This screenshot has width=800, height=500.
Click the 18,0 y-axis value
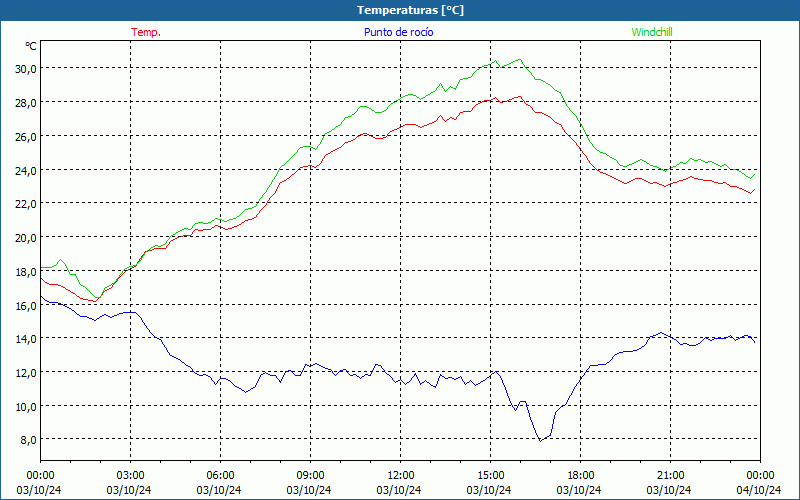26,272
